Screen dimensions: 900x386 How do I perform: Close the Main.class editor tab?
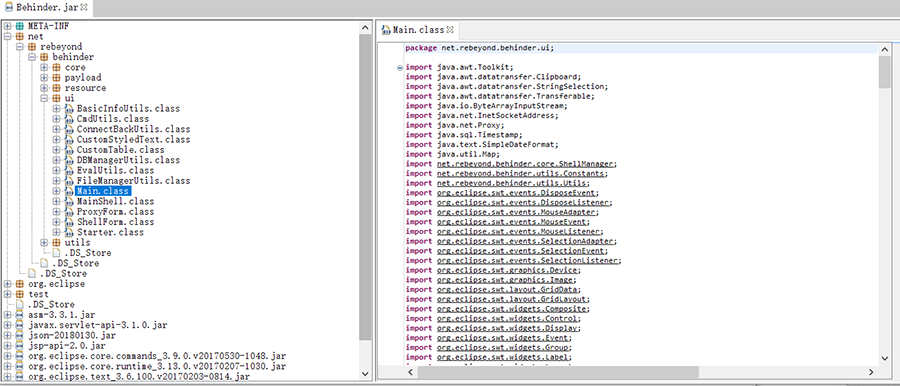click(450, 29)
